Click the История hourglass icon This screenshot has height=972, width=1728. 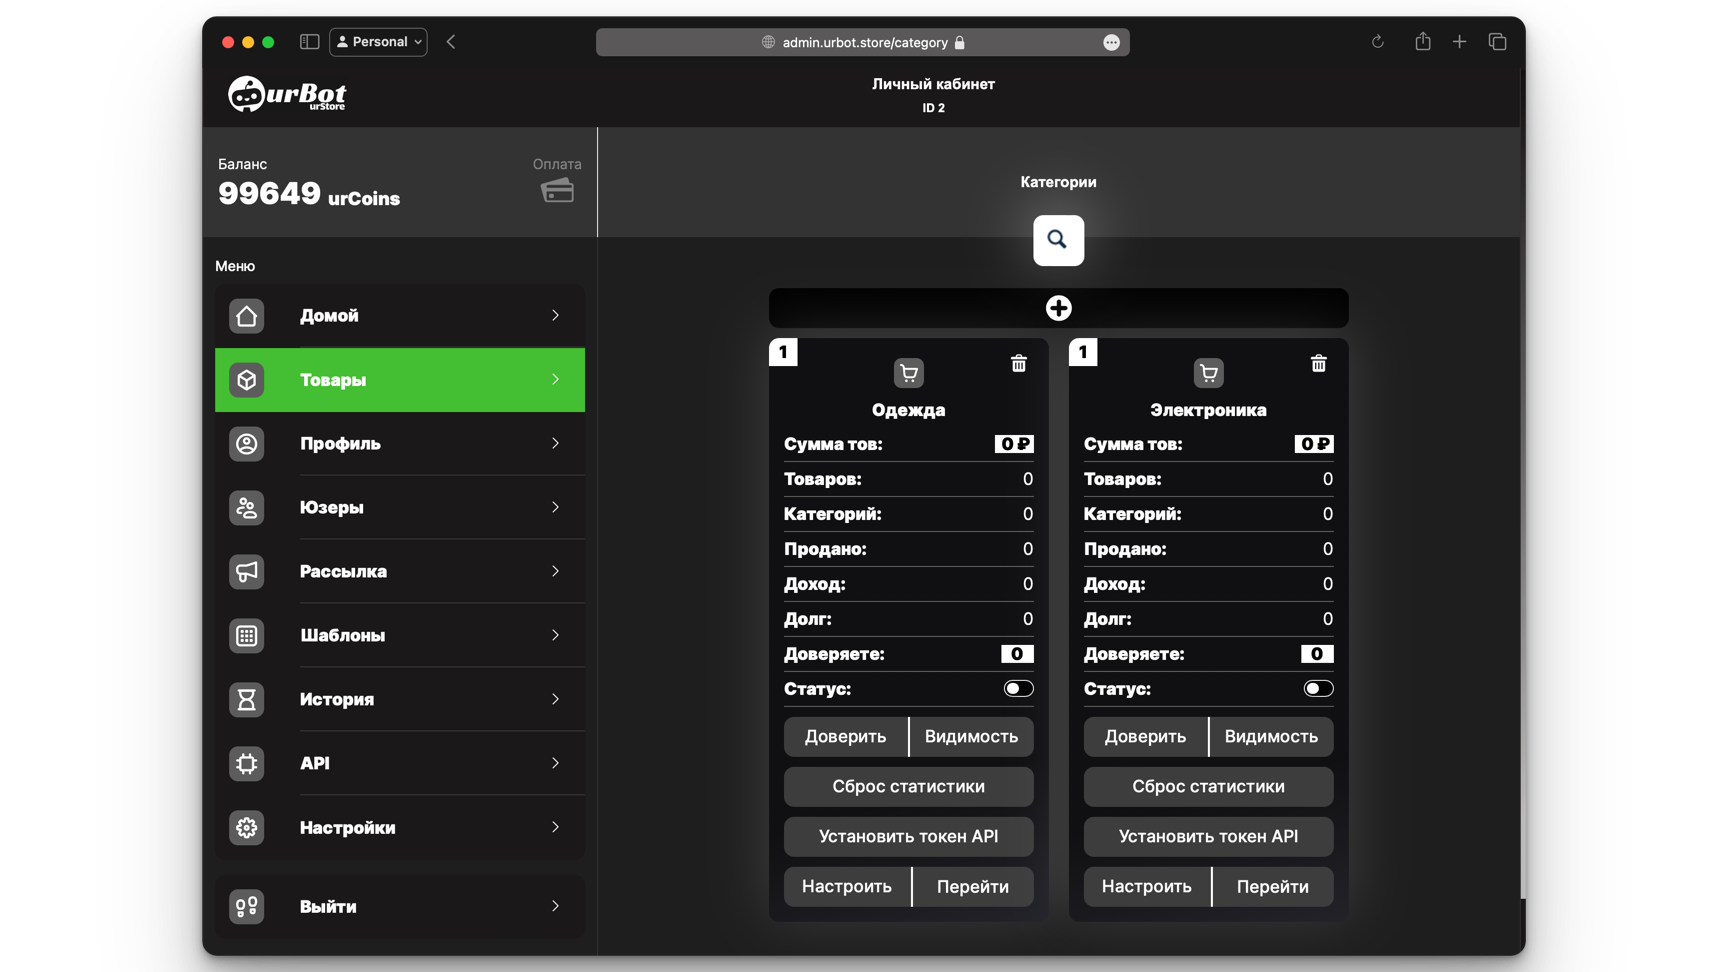(x=246, y=699)
